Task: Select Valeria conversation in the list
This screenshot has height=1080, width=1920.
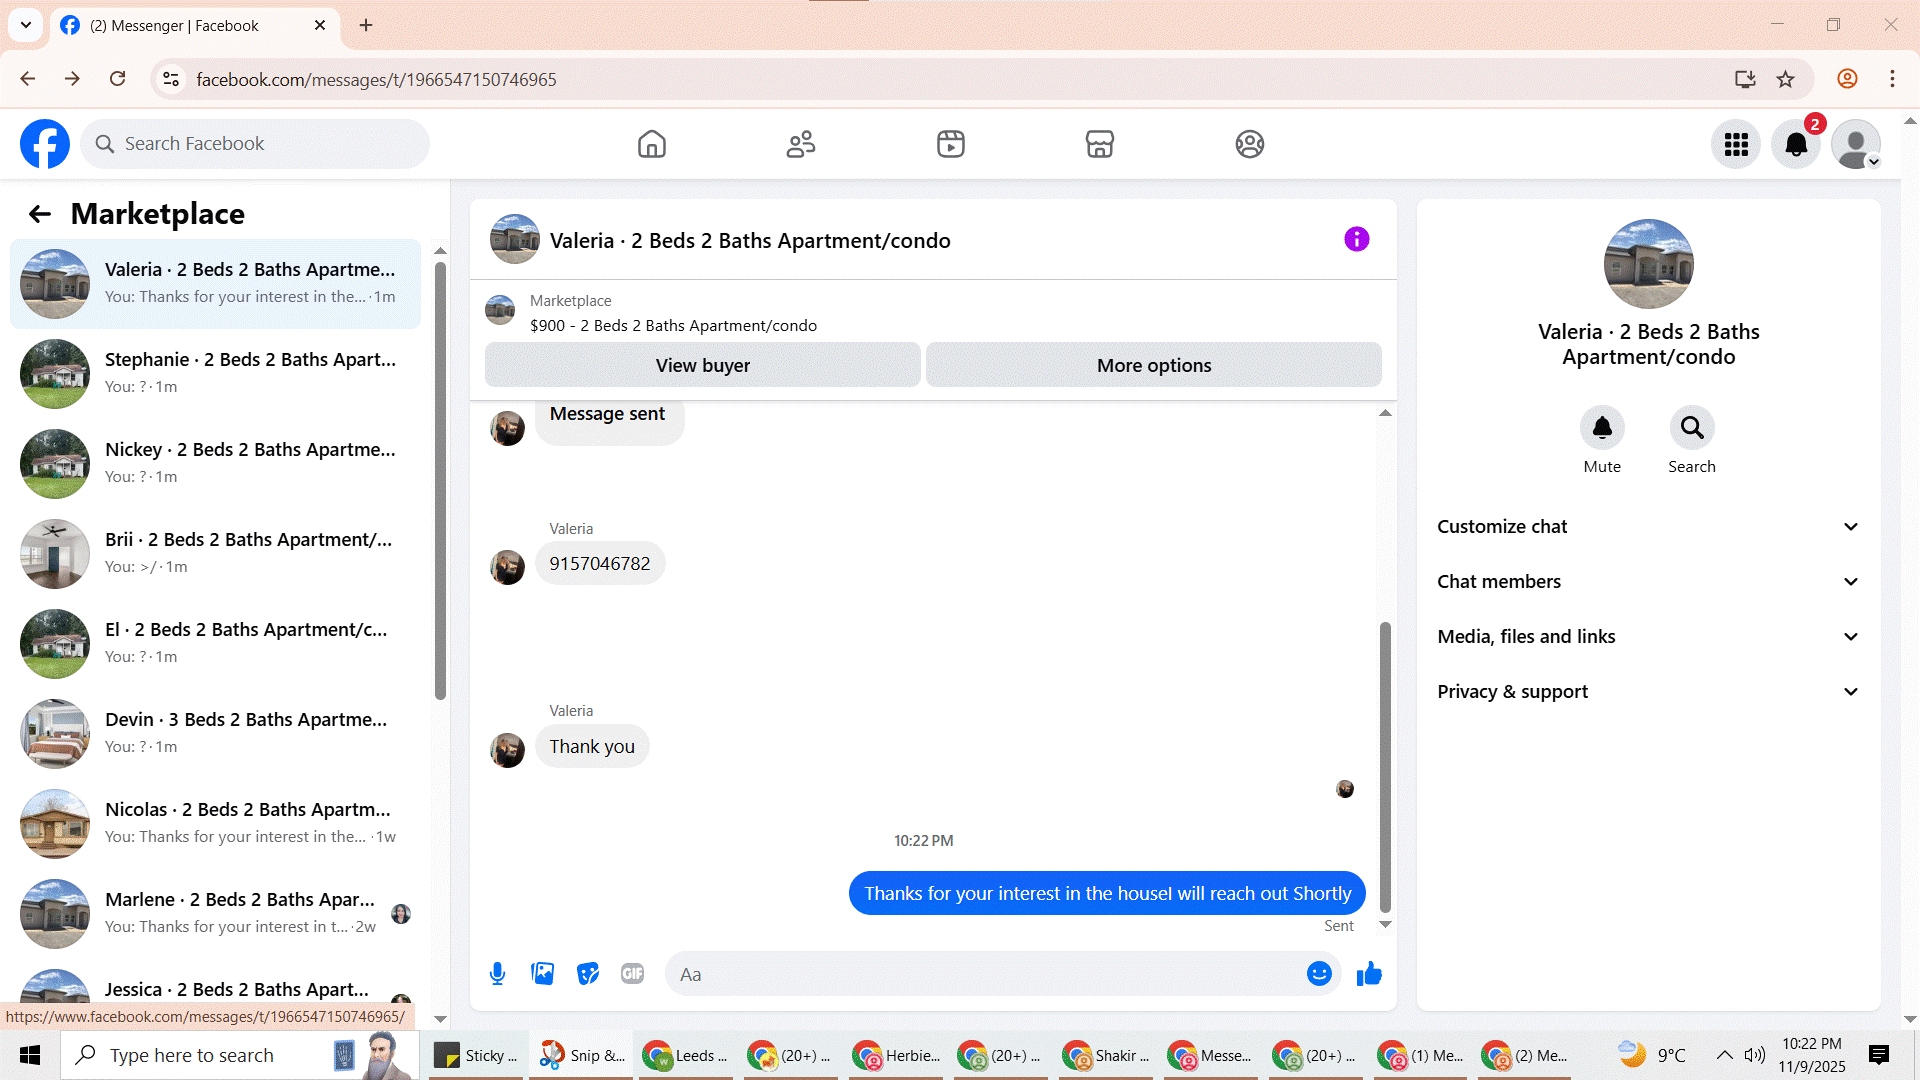Action: [x=215, y=284]
